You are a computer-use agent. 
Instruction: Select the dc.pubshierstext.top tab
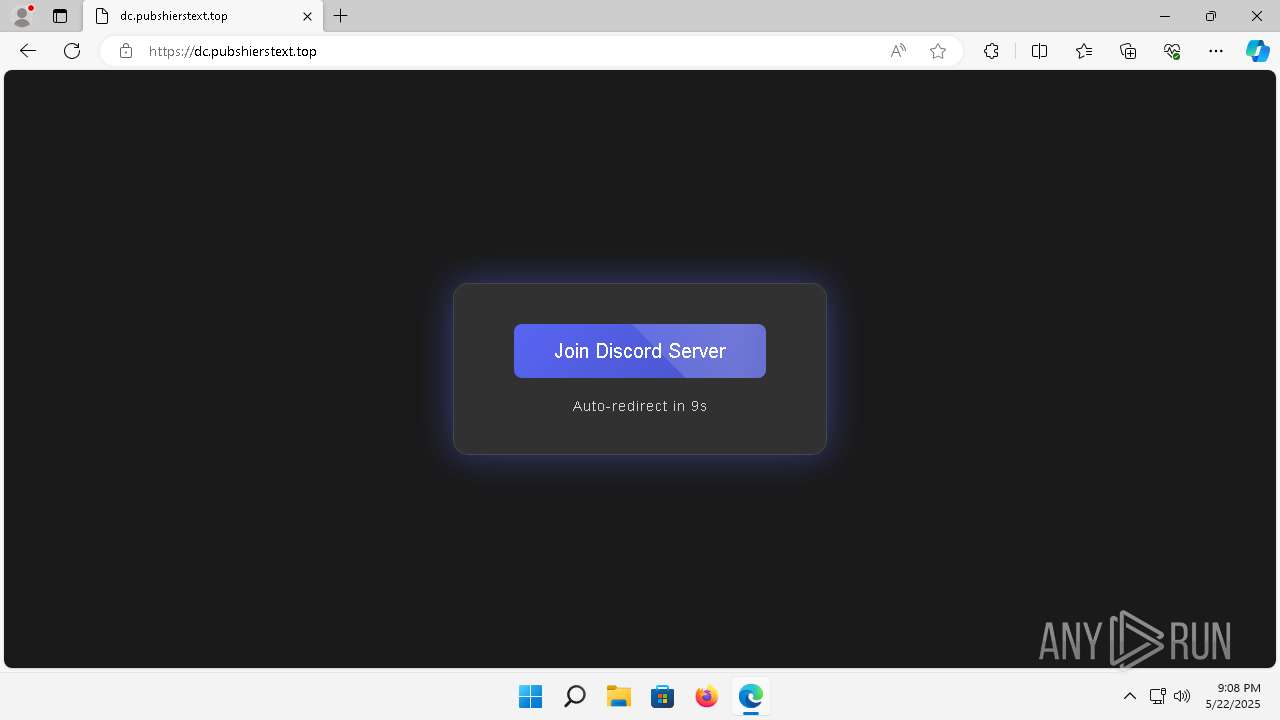tap(201, 16)
